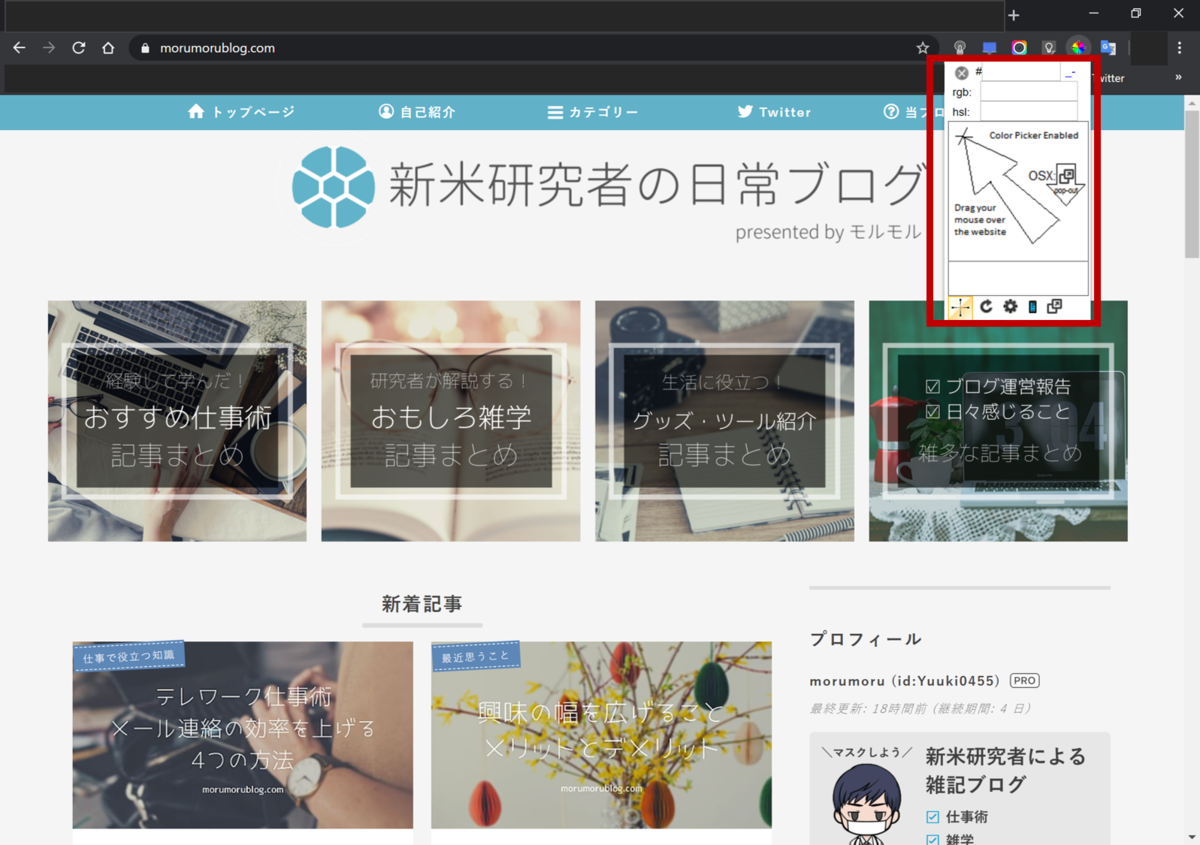This screenshot has height=845, width=1200.
Task: Open the browser three-dot menu
Action: [x=1180, y=47]
